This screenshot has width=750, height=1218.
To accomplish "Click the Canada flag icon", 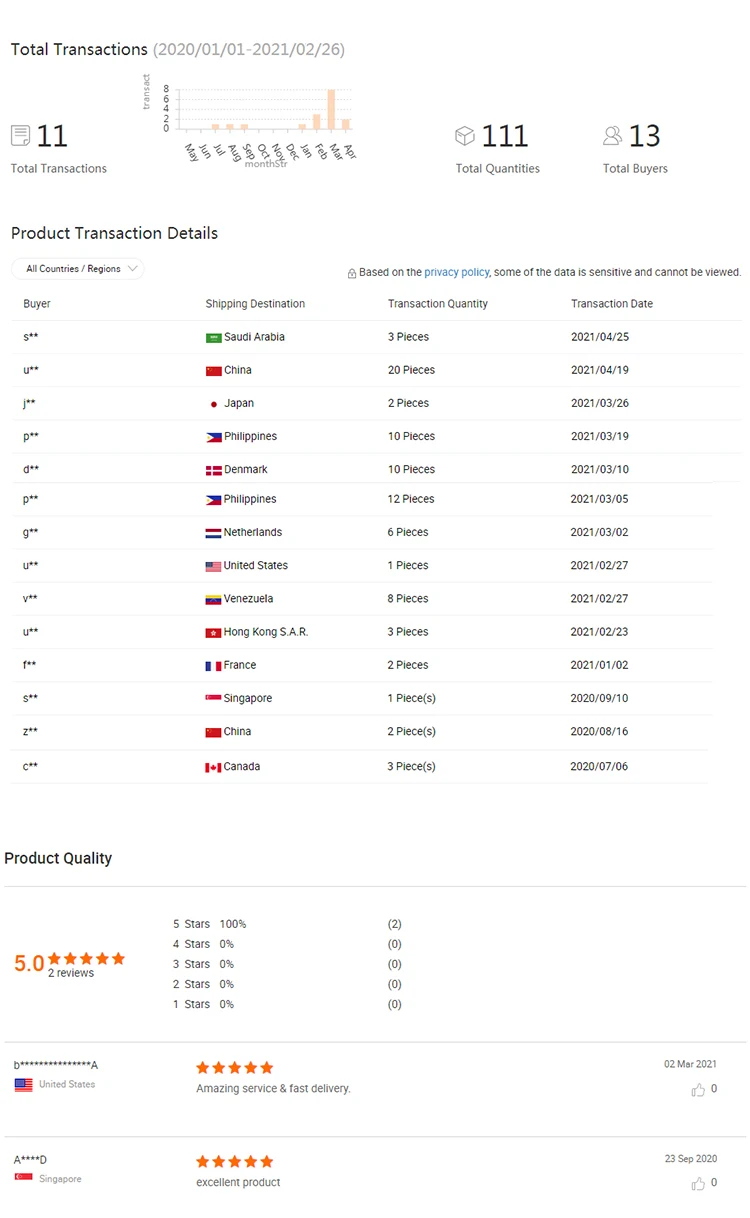I will [x=213, y=767].
